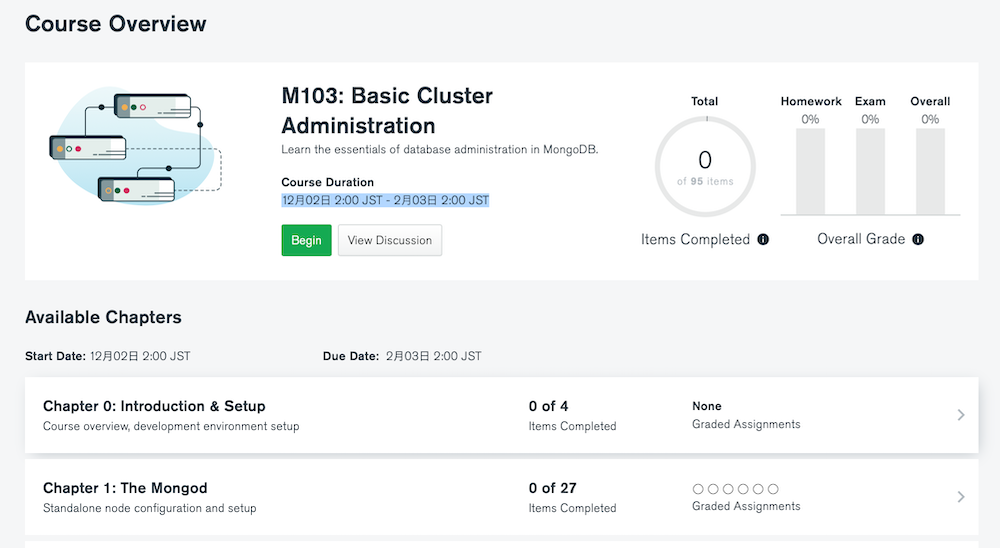Click the cluster servers course illustration
Image resolution: width=1000 pixels, height=548 pixels.
click(136, 146)
